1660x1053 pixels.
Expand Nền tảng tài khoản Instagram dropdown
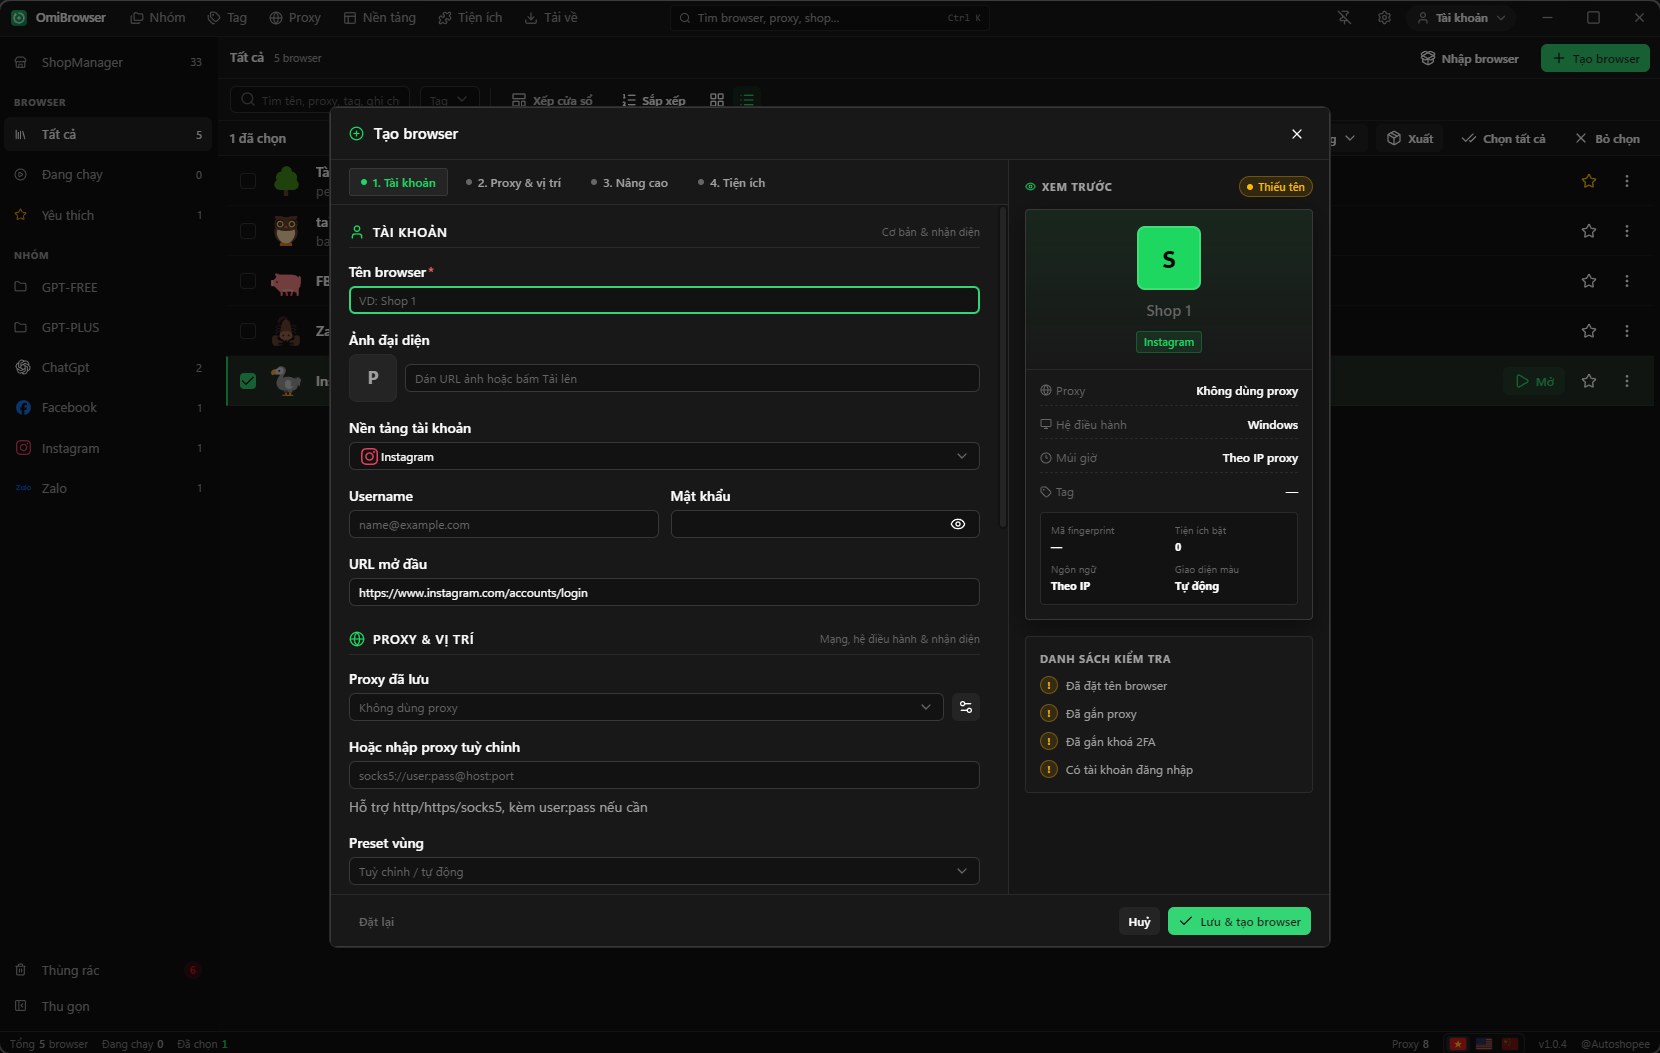point(664,457)
